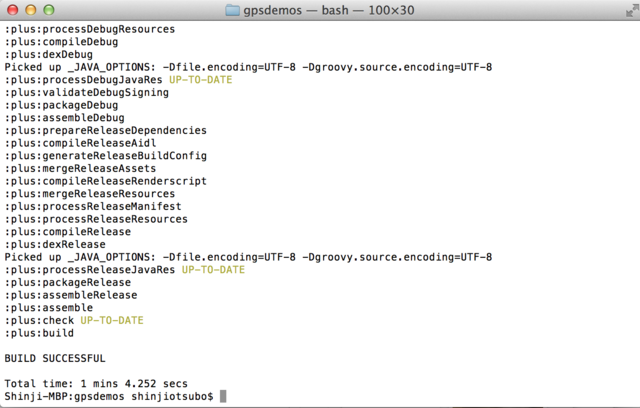Click the UP-TO-DATE label after processReleaseJavaRes
This screenshot has height=408, width=640.
tap(213, 270)
